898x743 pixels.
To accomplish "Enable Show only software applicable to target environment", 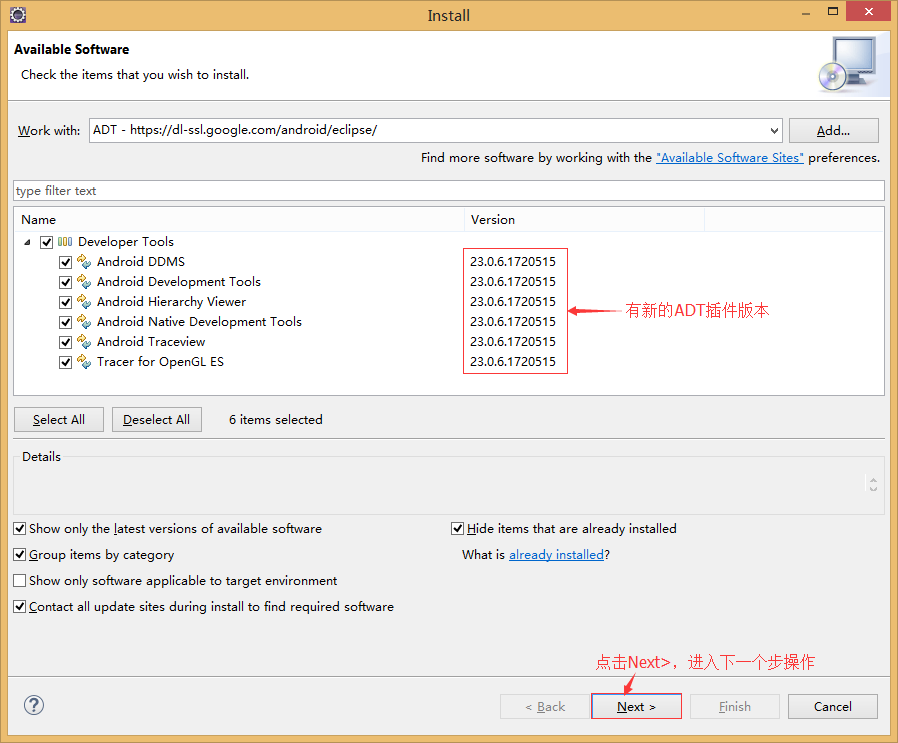I will [19, 580].
